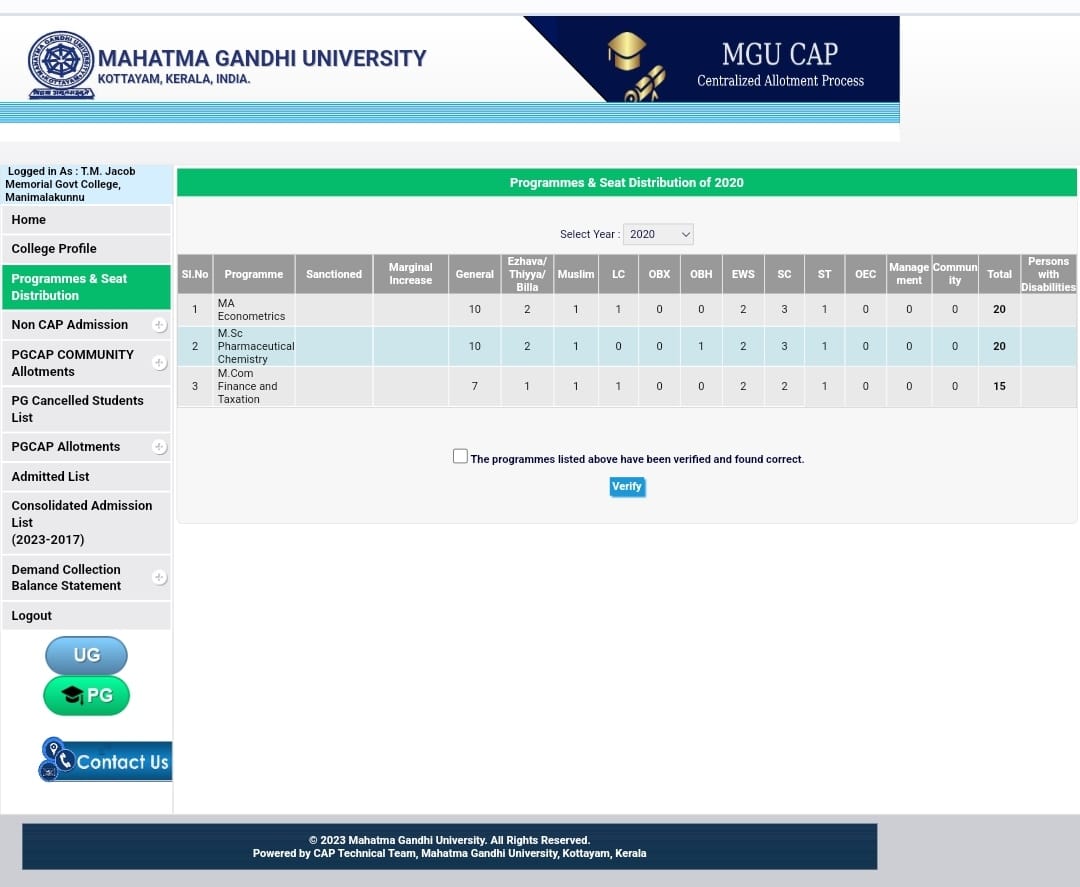Click the Sanctioned column header
This screenshot has width=1080, height=887.
pos(334,274)
